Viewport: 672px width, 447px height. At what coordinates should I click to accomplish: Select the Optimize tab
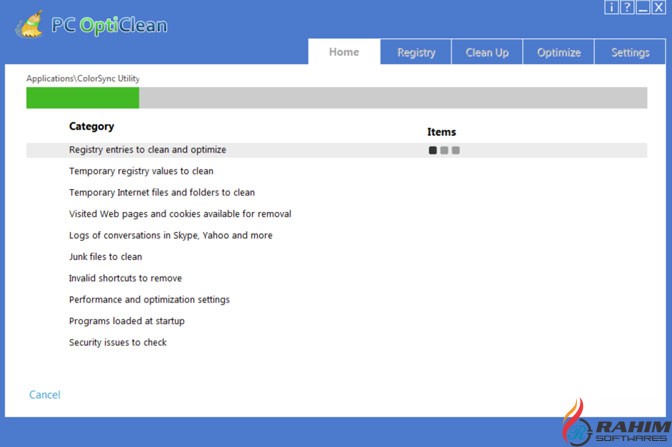click(558, 52)
